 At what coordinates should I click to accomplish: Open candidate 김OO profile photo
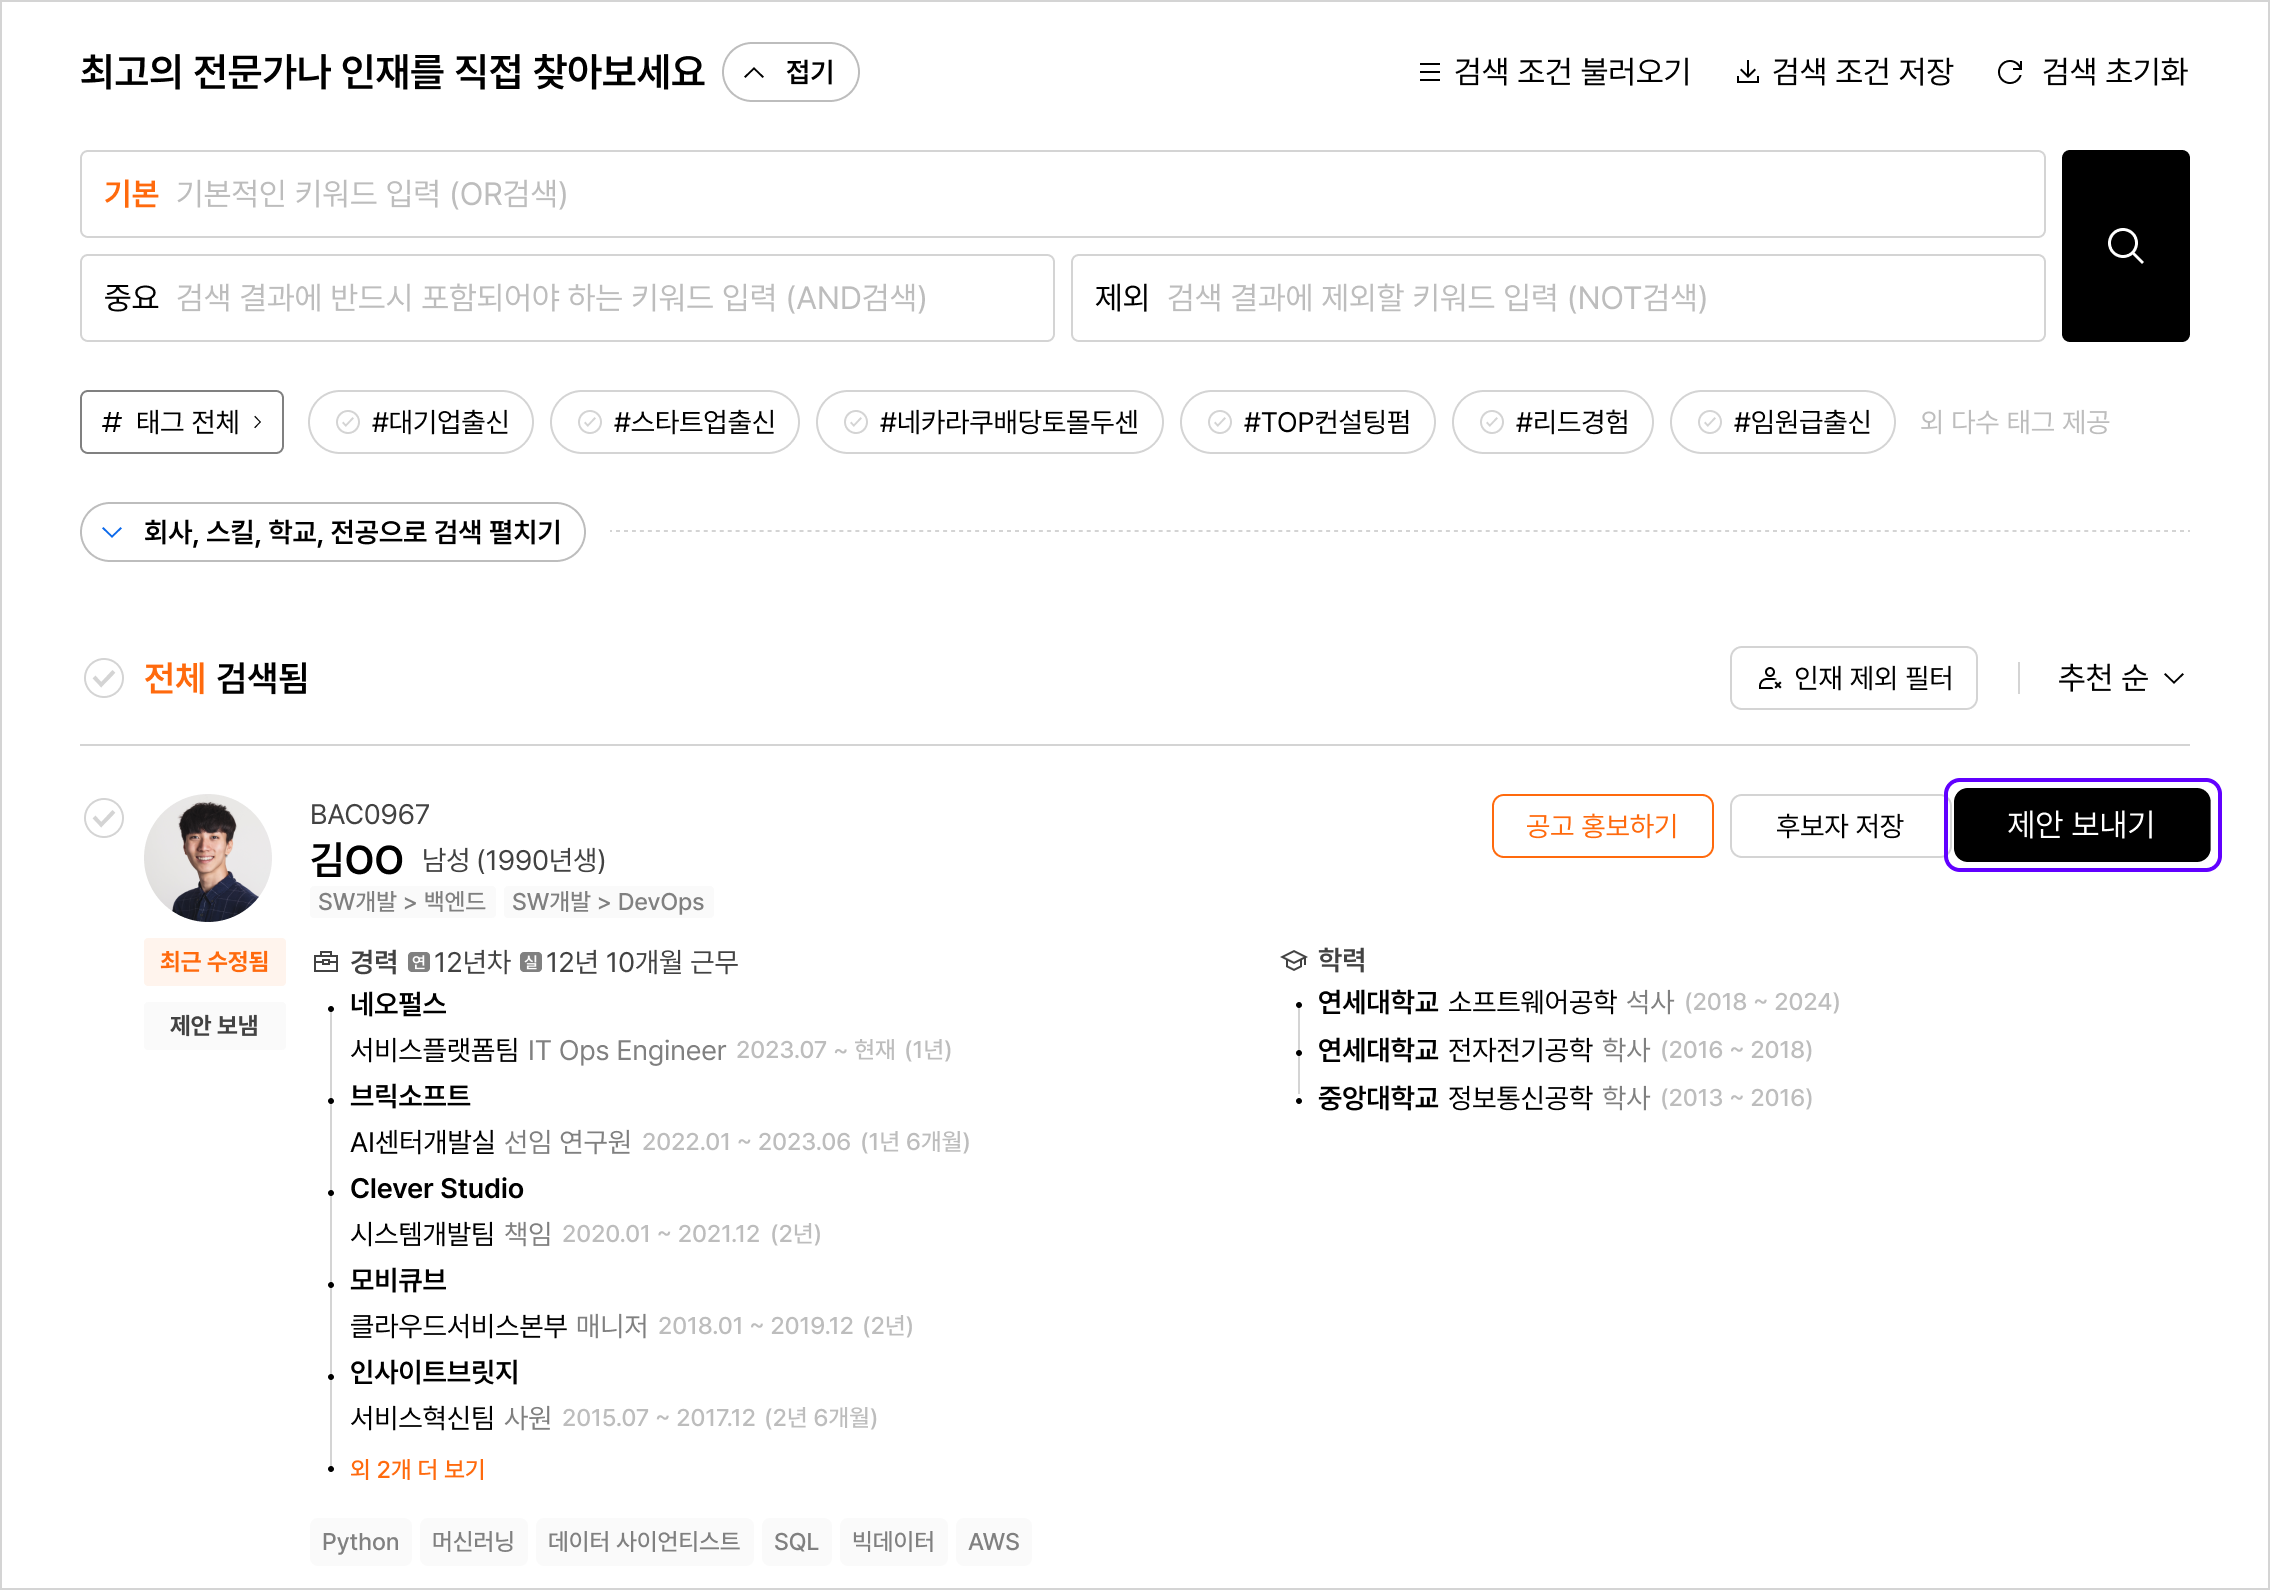click(208, 858)
